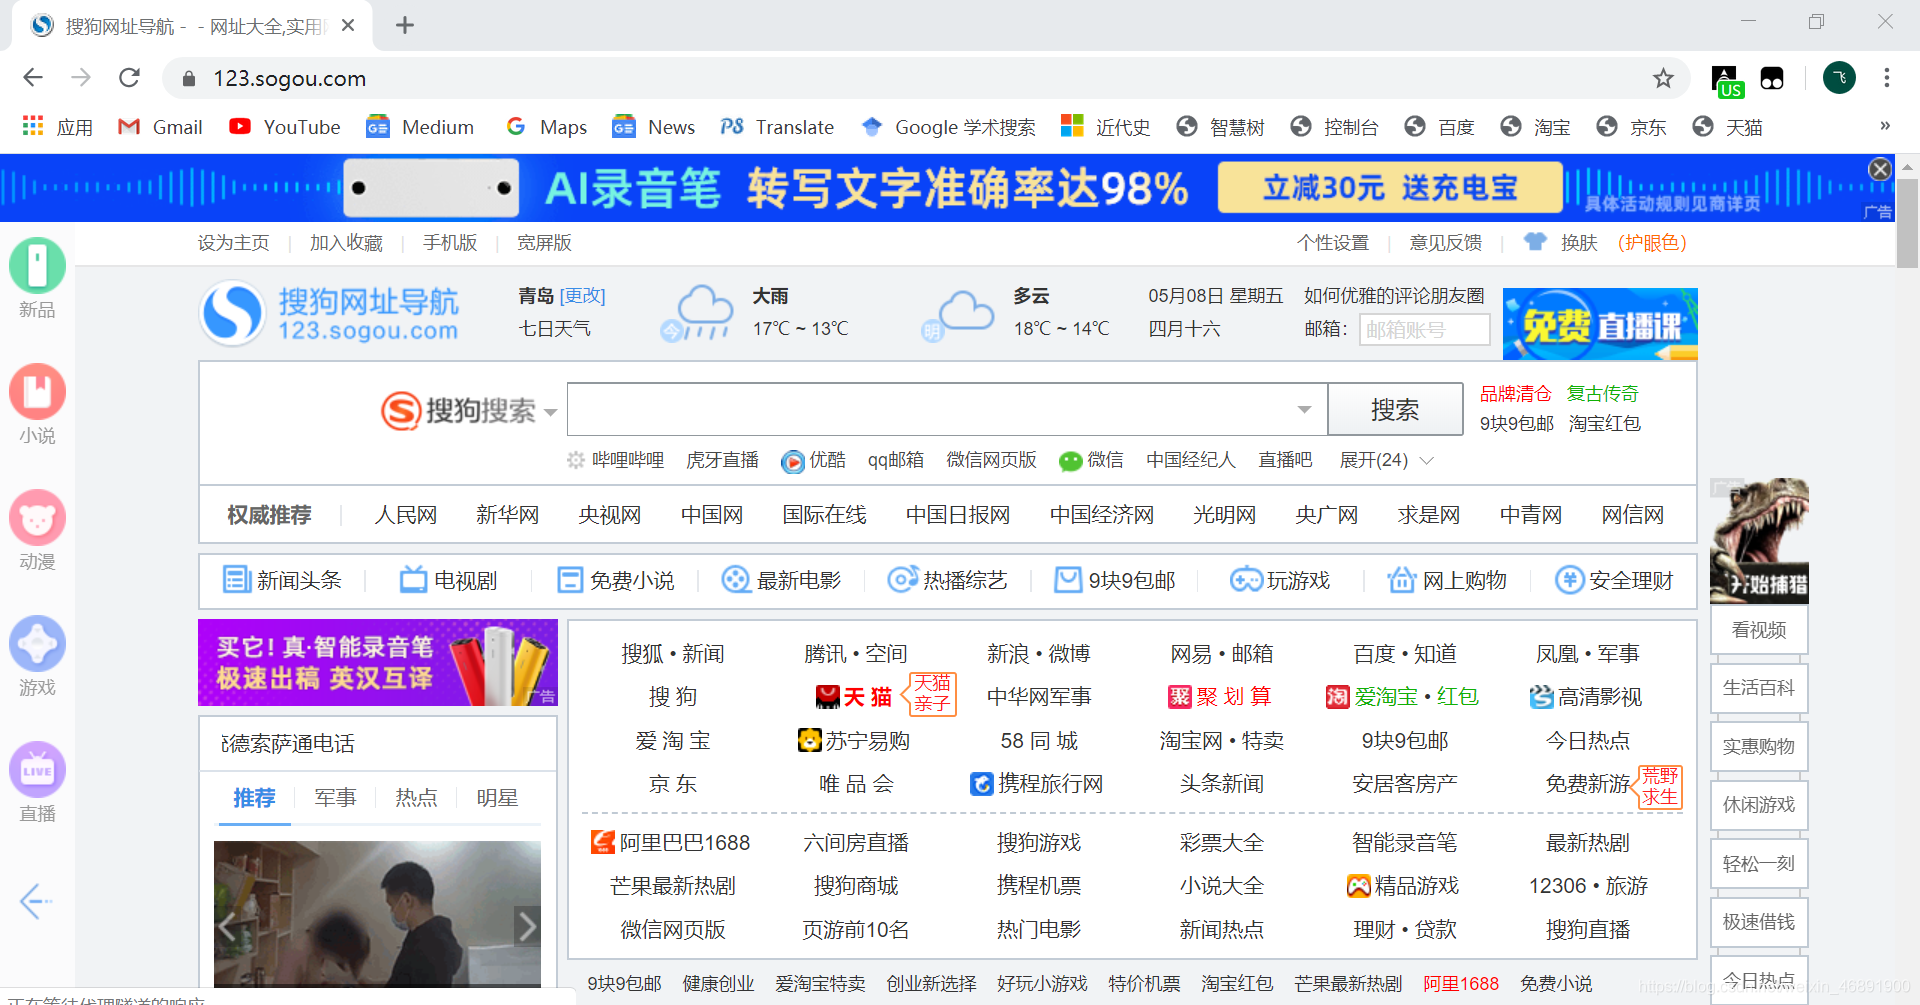Change the city via 更改 link
Screen dimensions: 1920x1005
583,296
